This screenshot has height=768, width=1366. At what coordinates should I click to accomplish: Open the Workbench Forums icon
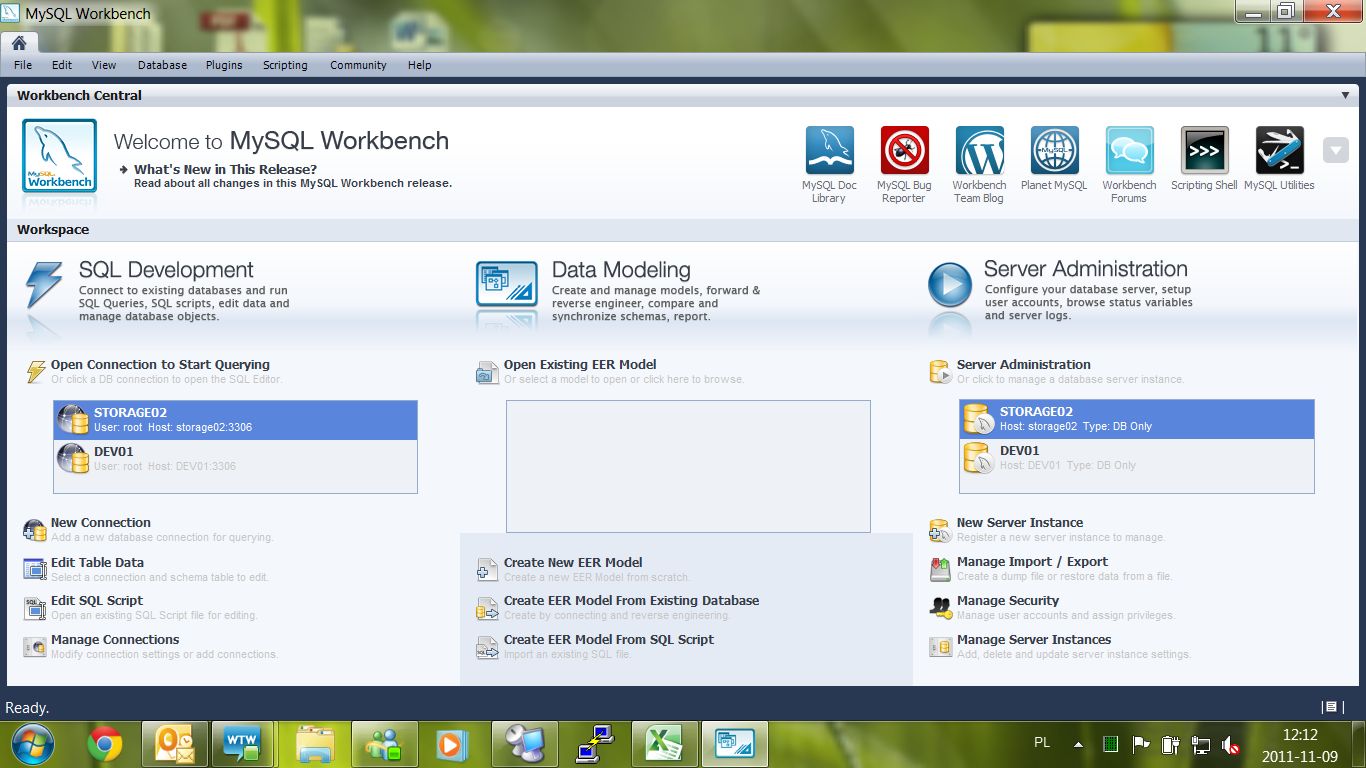[x=1130, y=150]
